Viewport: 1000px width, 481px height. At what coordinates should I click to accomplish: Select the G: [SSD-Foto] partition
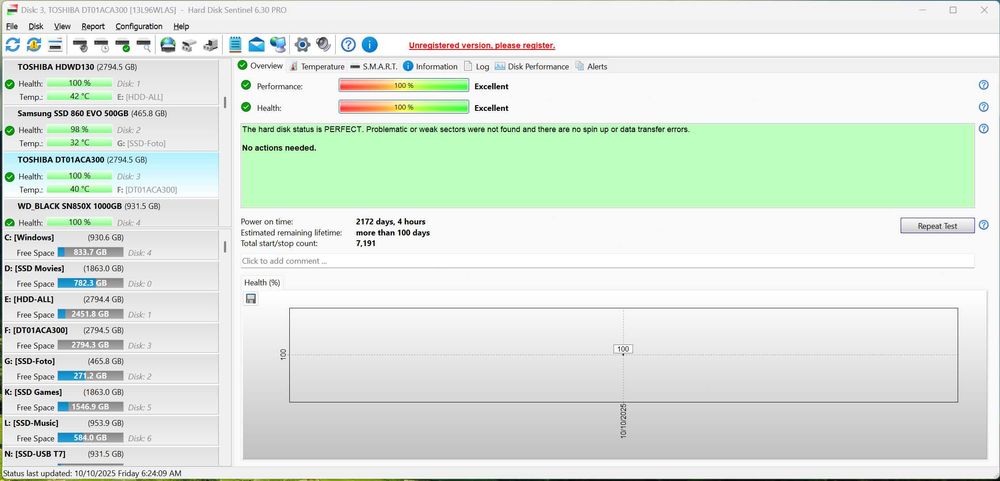tap(111, 368)
